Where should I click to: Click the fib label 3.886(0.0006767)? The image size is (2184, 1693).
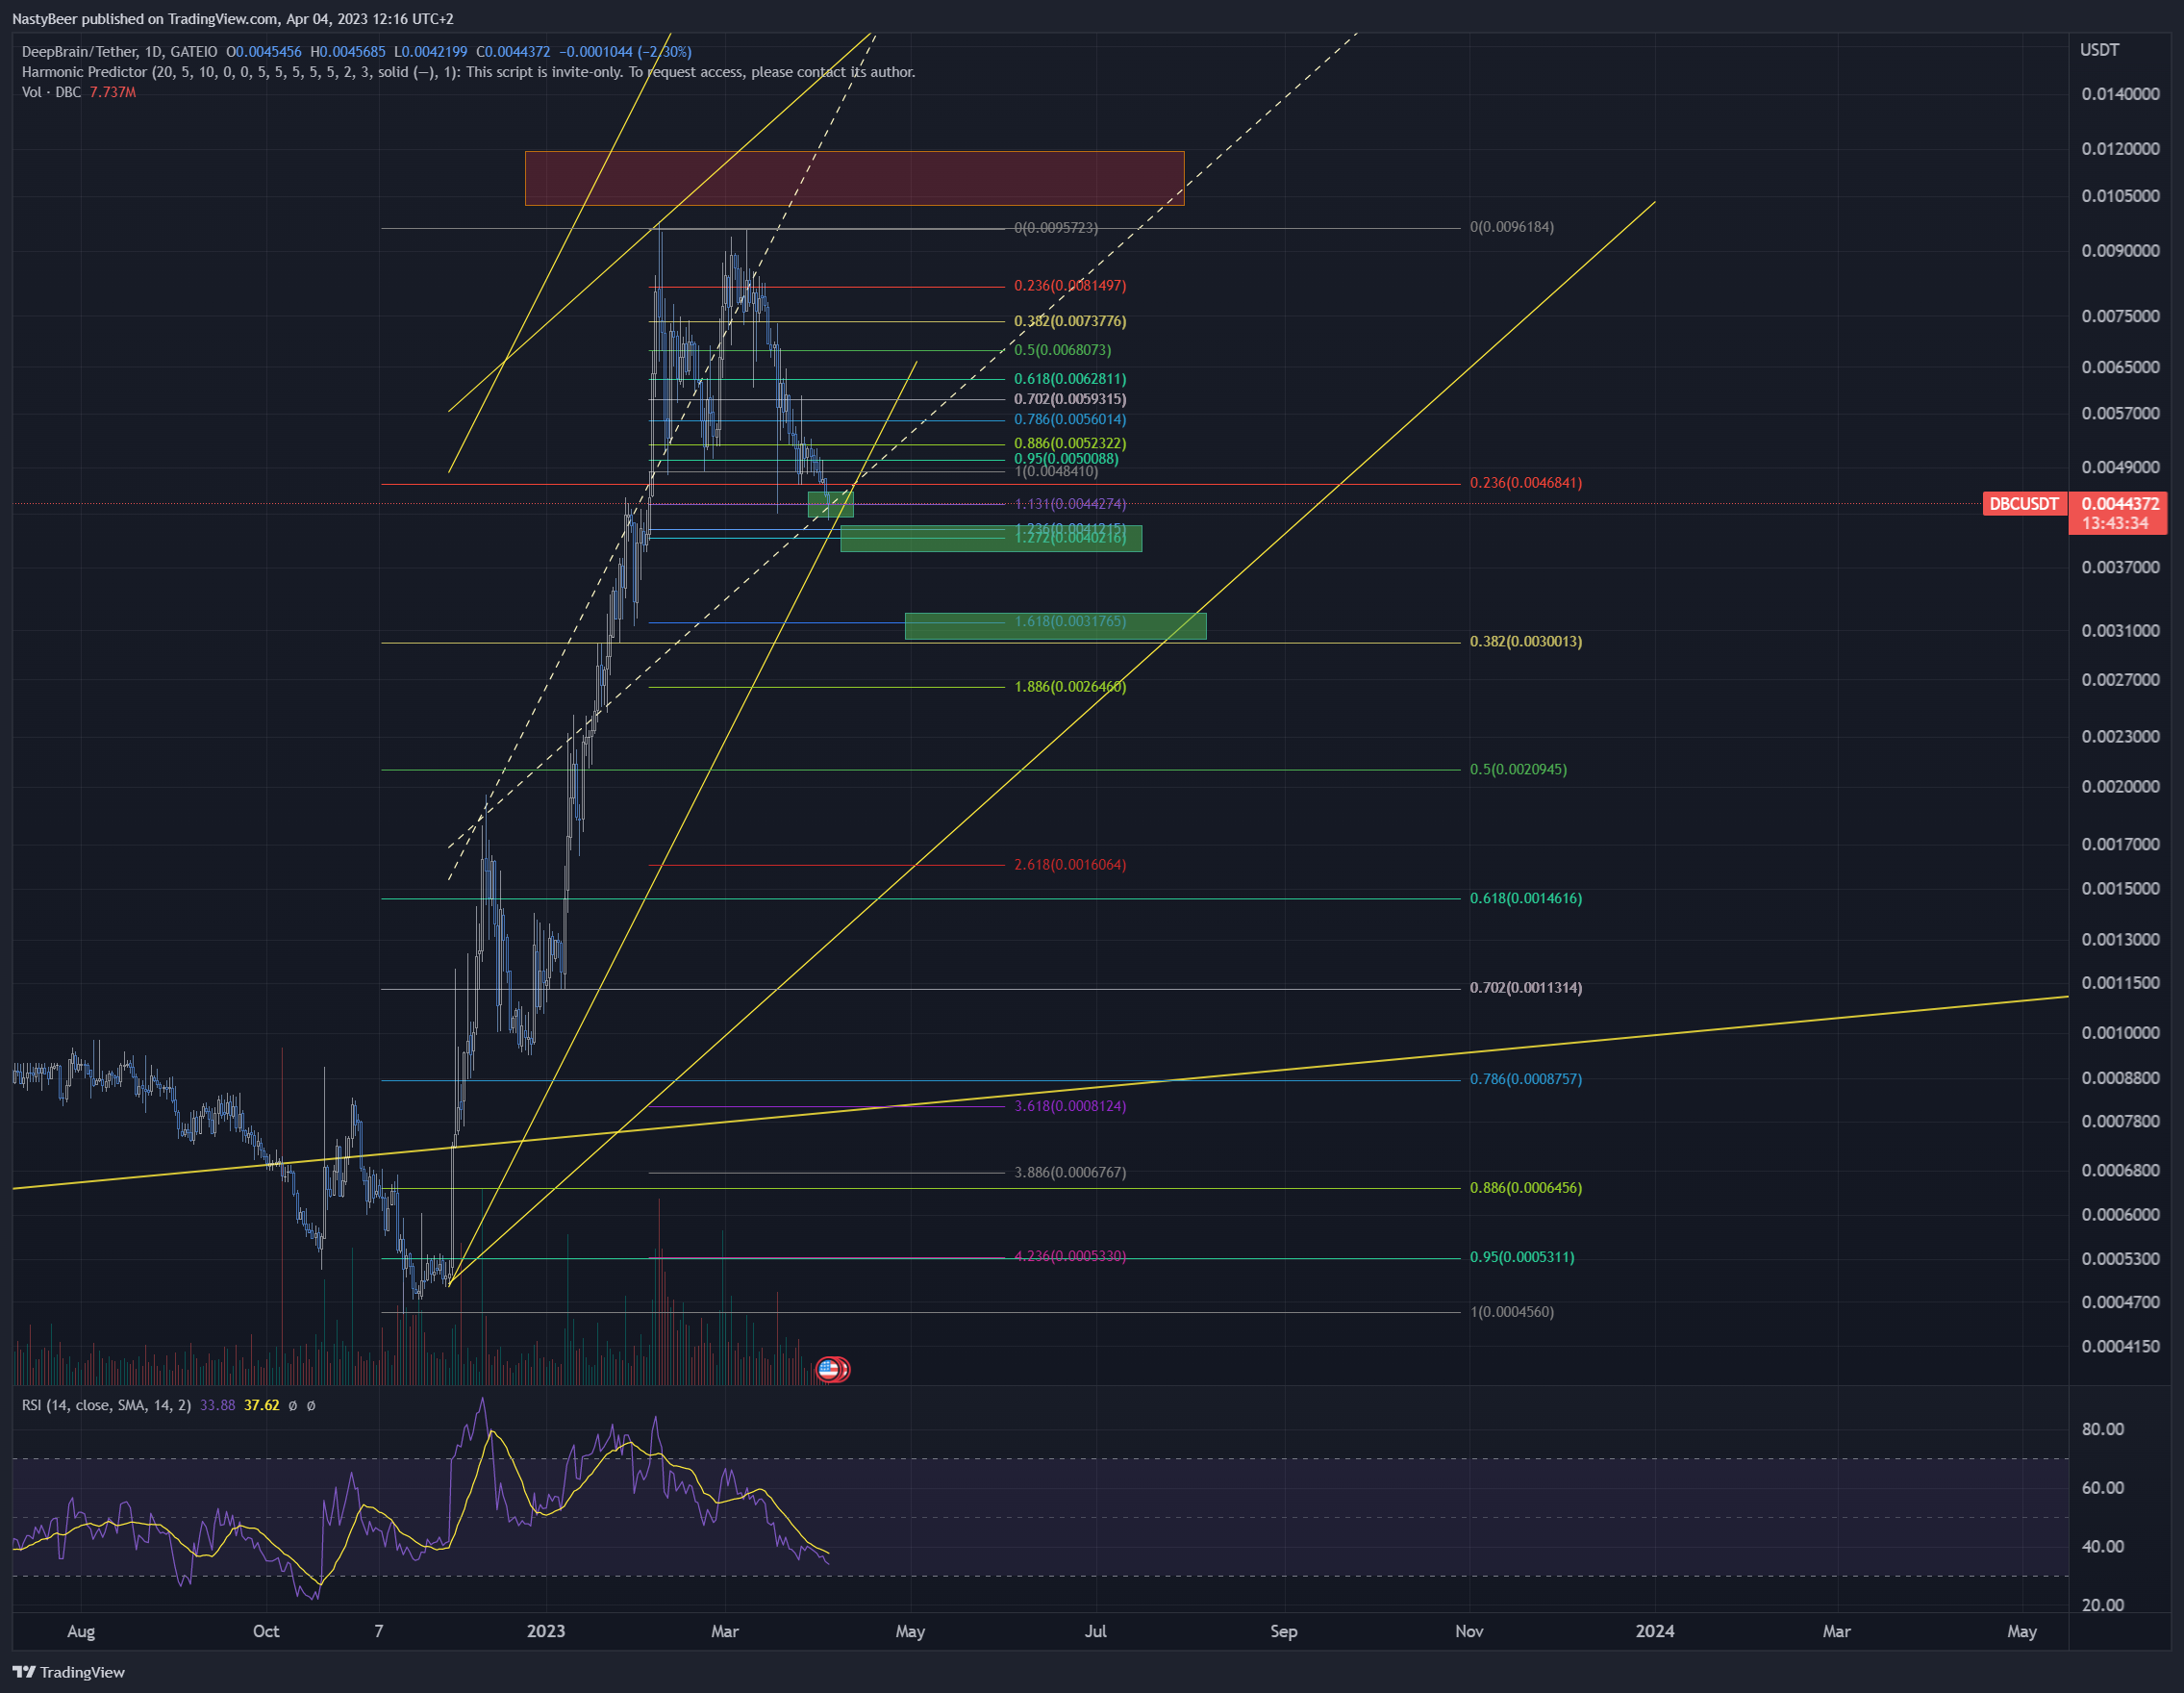tap(1070, 1172)
